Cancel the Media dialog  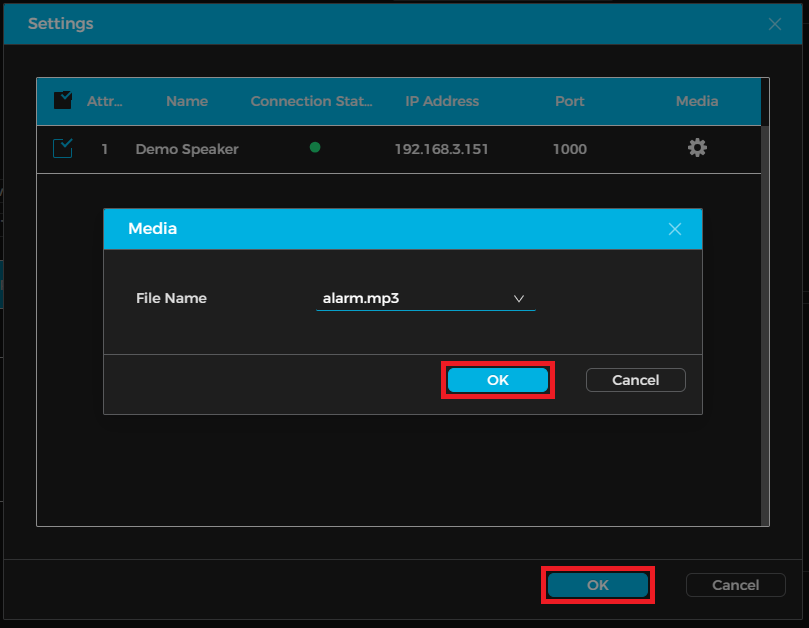pos(635,380)
